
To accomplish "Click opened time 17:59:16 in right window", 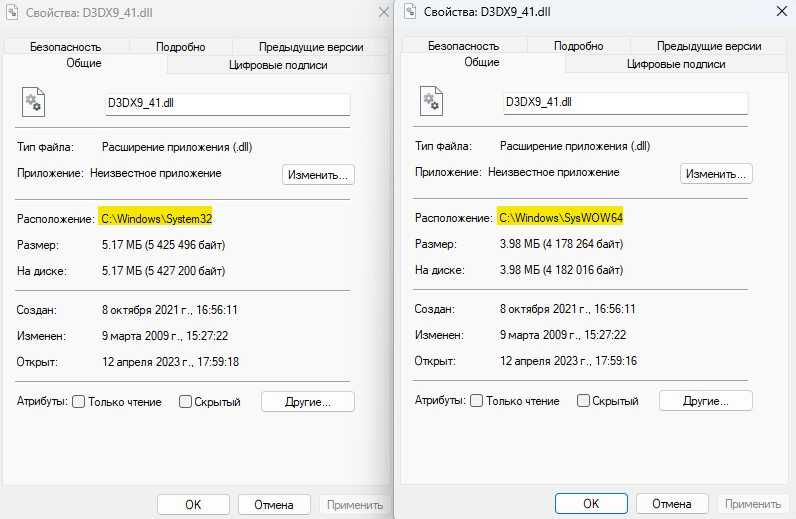I will (616, 361).
